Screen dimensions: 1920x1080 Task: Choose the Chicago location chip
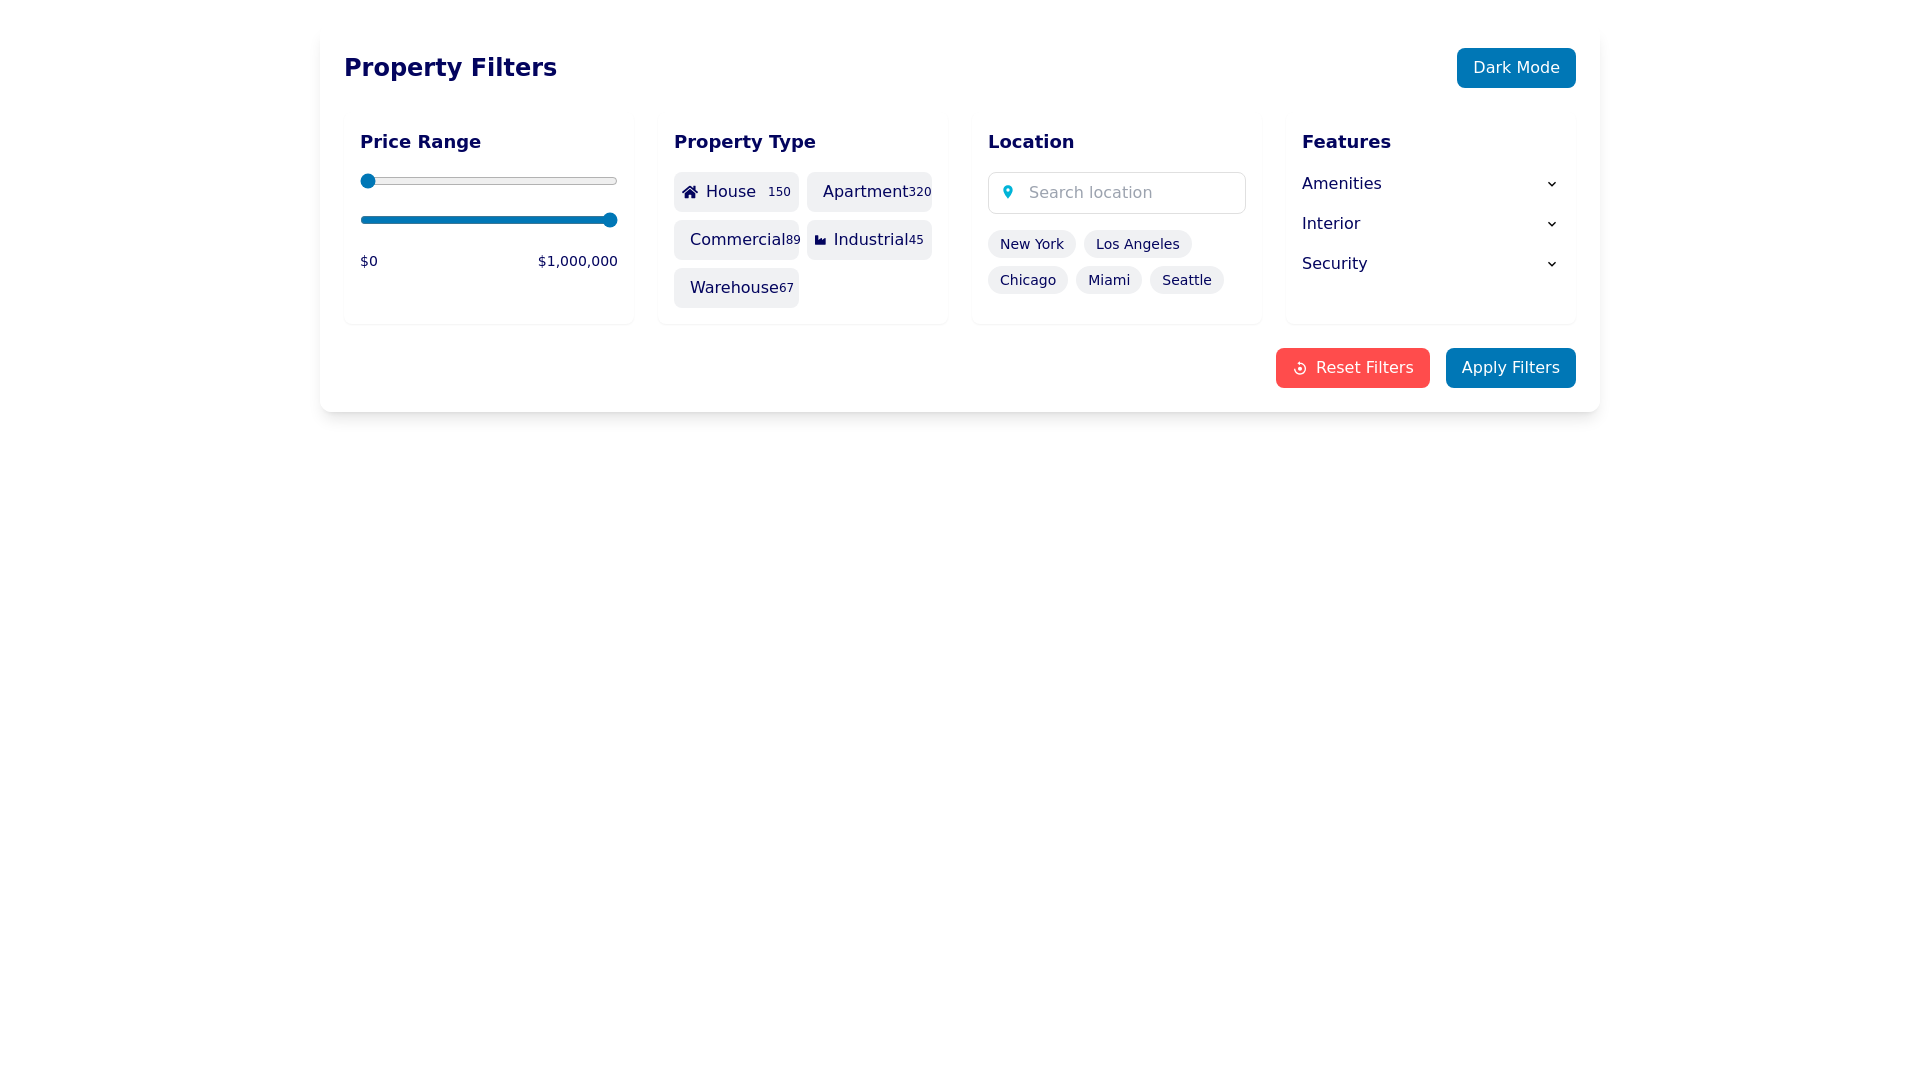tap(1027, 280)
